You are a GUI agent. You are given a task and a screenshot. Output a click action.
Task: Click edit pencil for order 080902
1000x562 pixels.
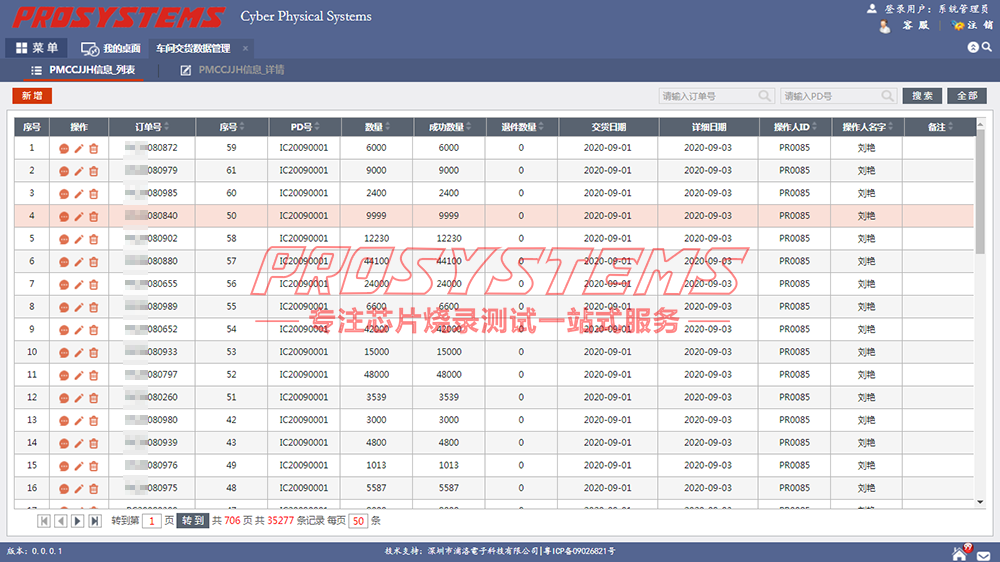[x=78, y=239]
